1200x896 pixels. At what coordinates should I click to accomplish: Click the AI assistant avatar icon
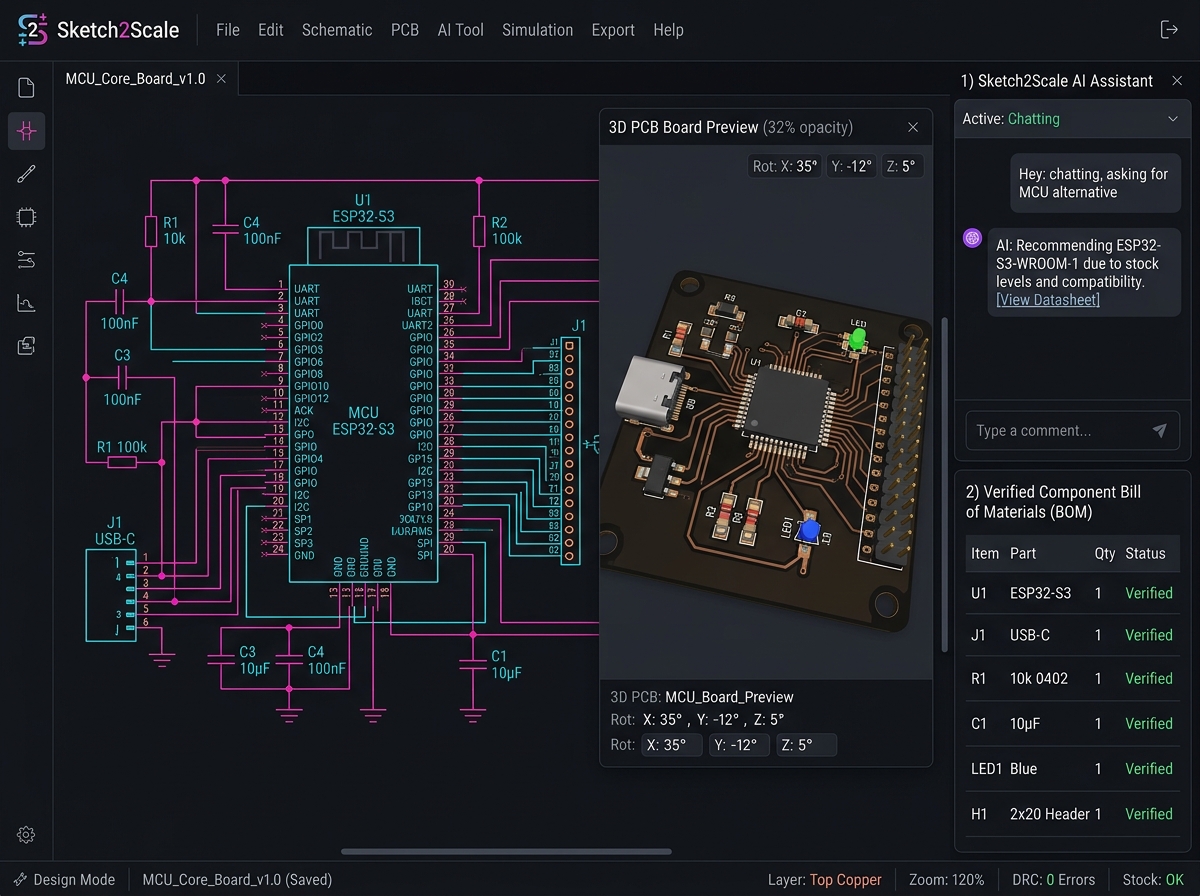point(972,238)
